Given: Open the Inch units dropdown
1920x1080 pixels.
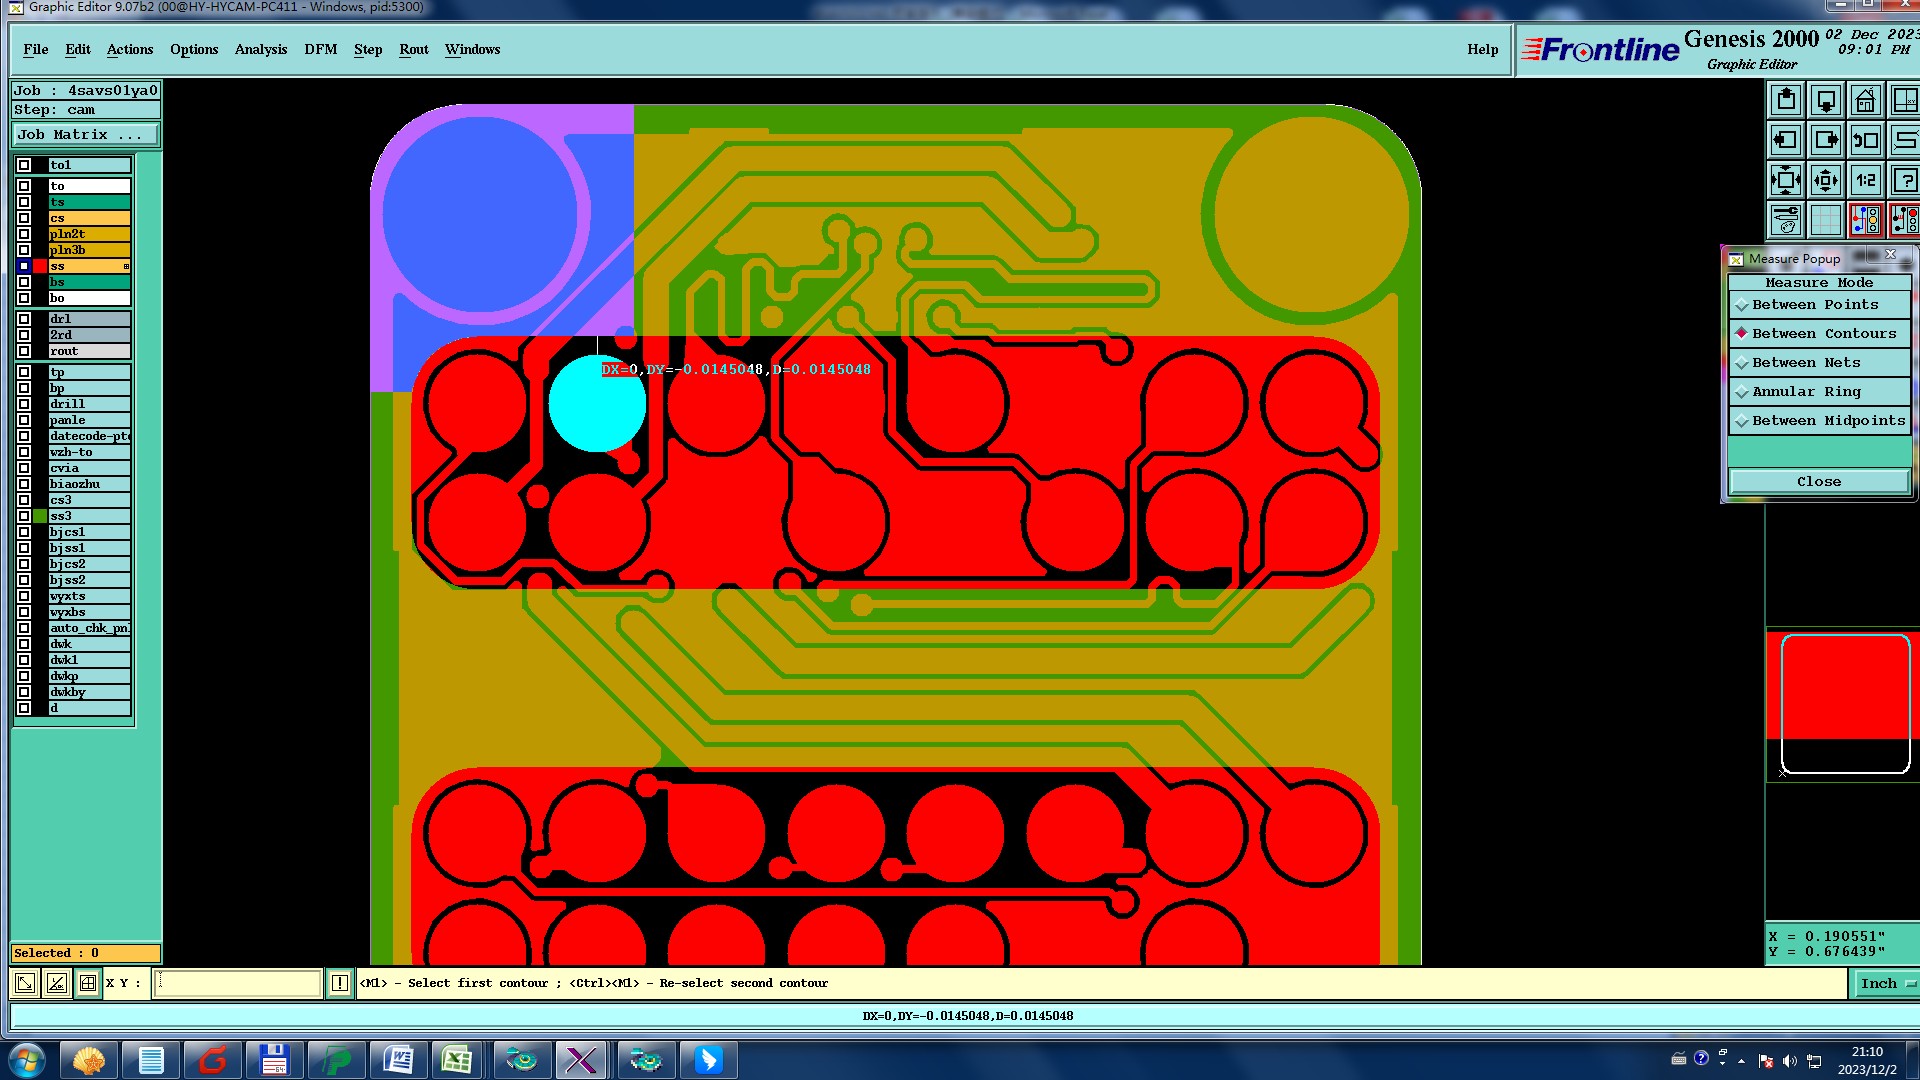Looking at the screenshot, I should tap(1886, 983).
